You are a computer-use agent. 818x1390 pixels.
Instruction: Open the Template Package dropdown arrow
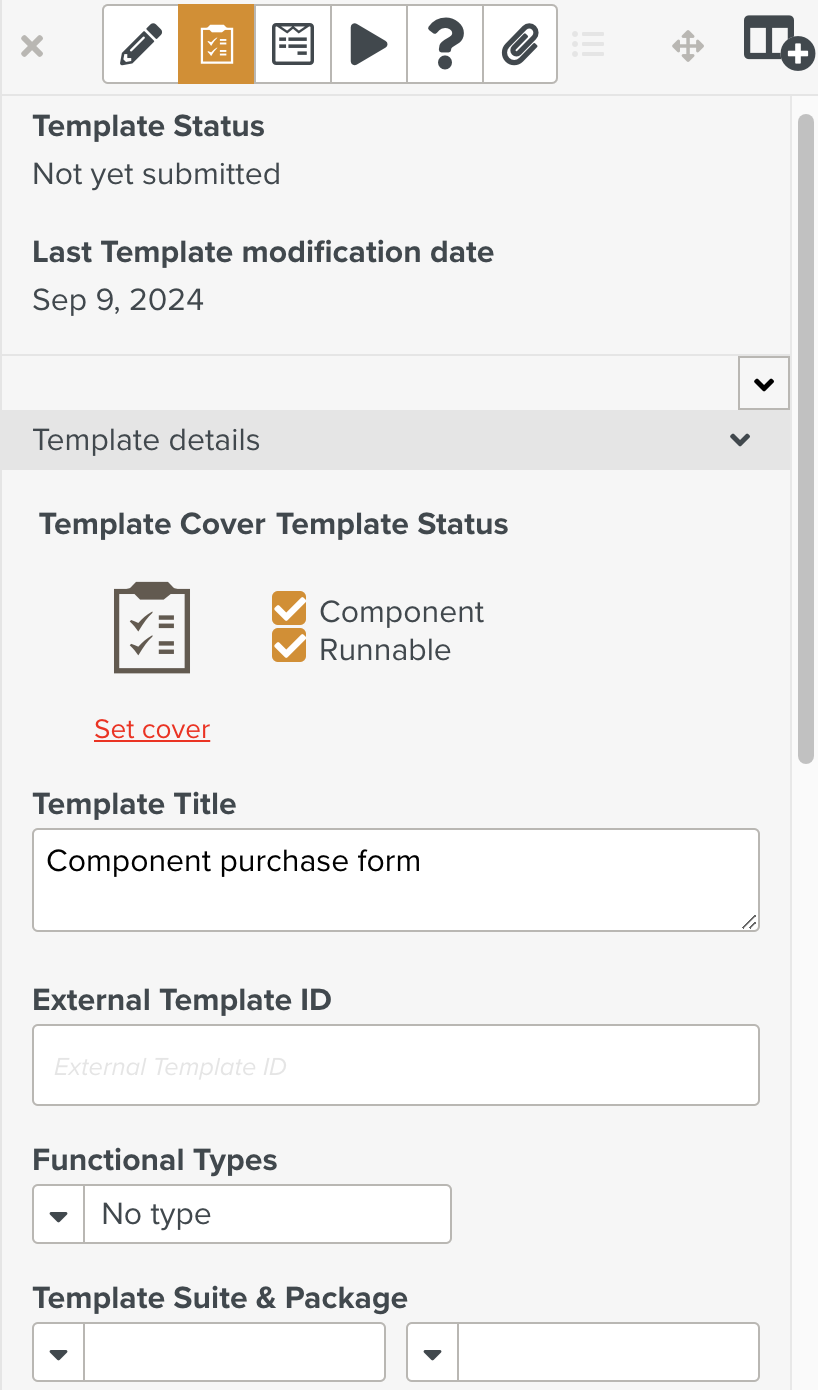click(x=433, y=1353)
